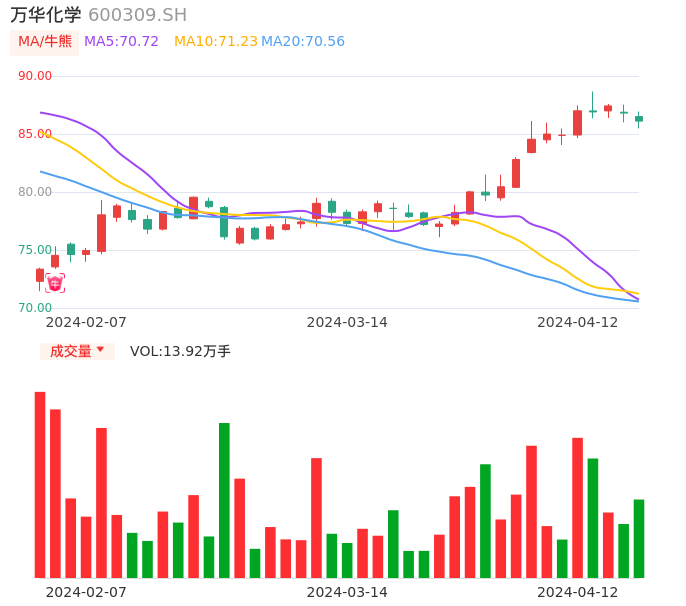Click the 2024-03-14 date label on price axis
The height and width of the screenshot is (606, 686).
pos(347,322)
